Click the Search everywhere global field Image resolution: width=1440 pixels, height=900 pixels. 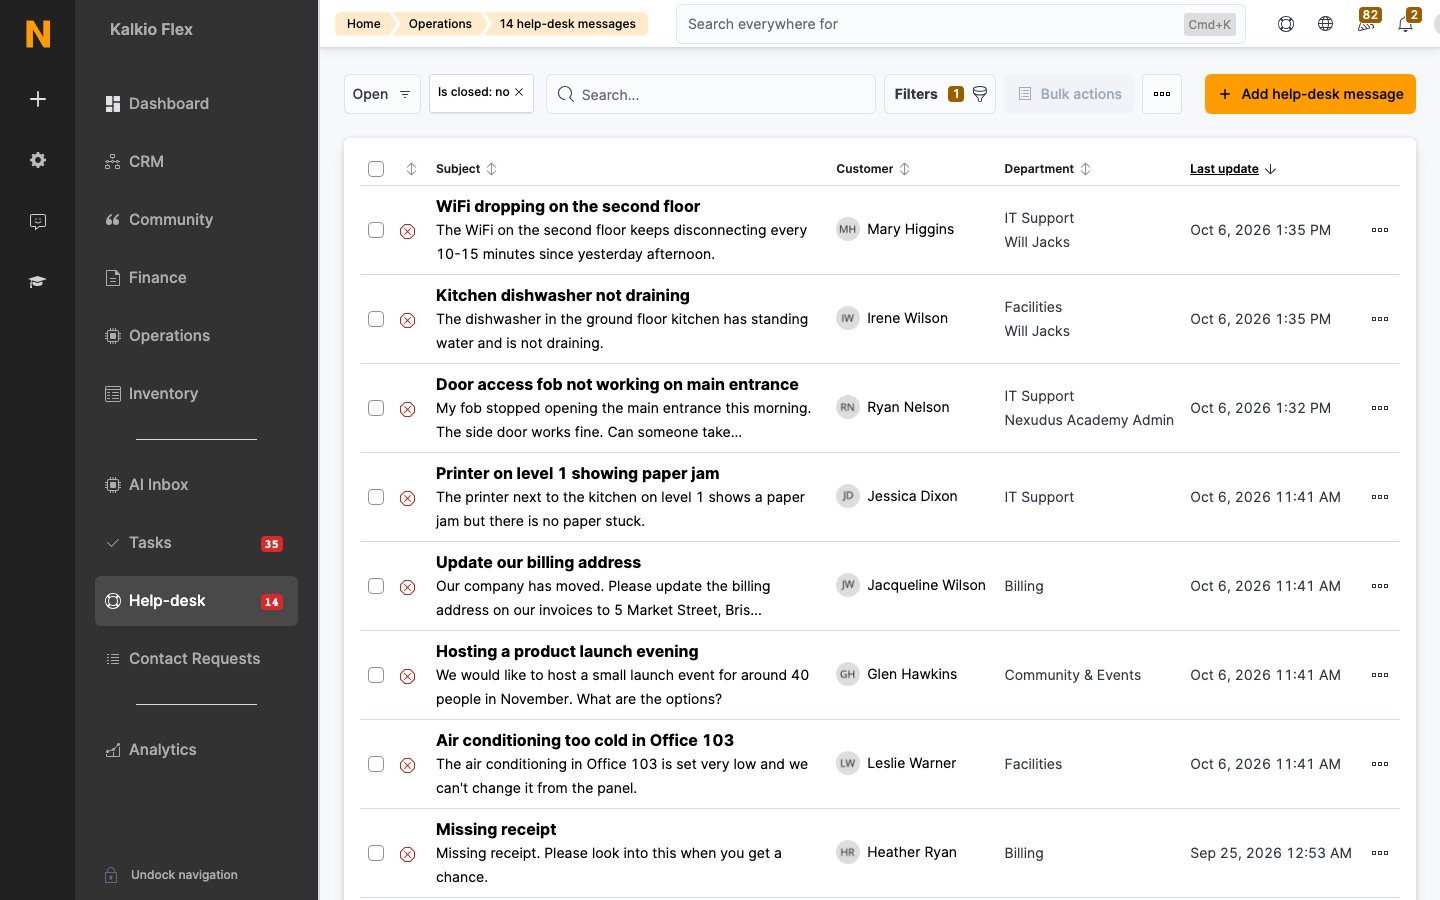[x=961, y=24]
